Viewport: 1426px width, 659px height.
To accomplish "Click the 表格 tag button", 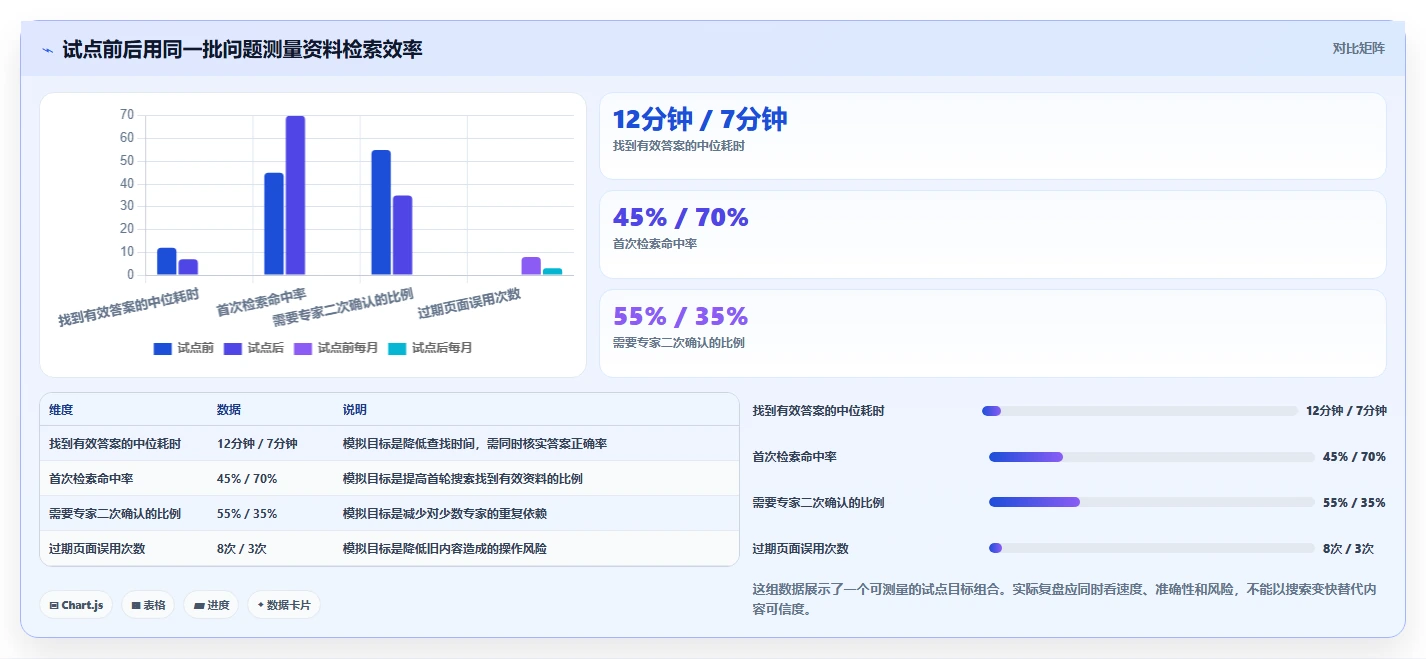I will click(x=147, y=605).
